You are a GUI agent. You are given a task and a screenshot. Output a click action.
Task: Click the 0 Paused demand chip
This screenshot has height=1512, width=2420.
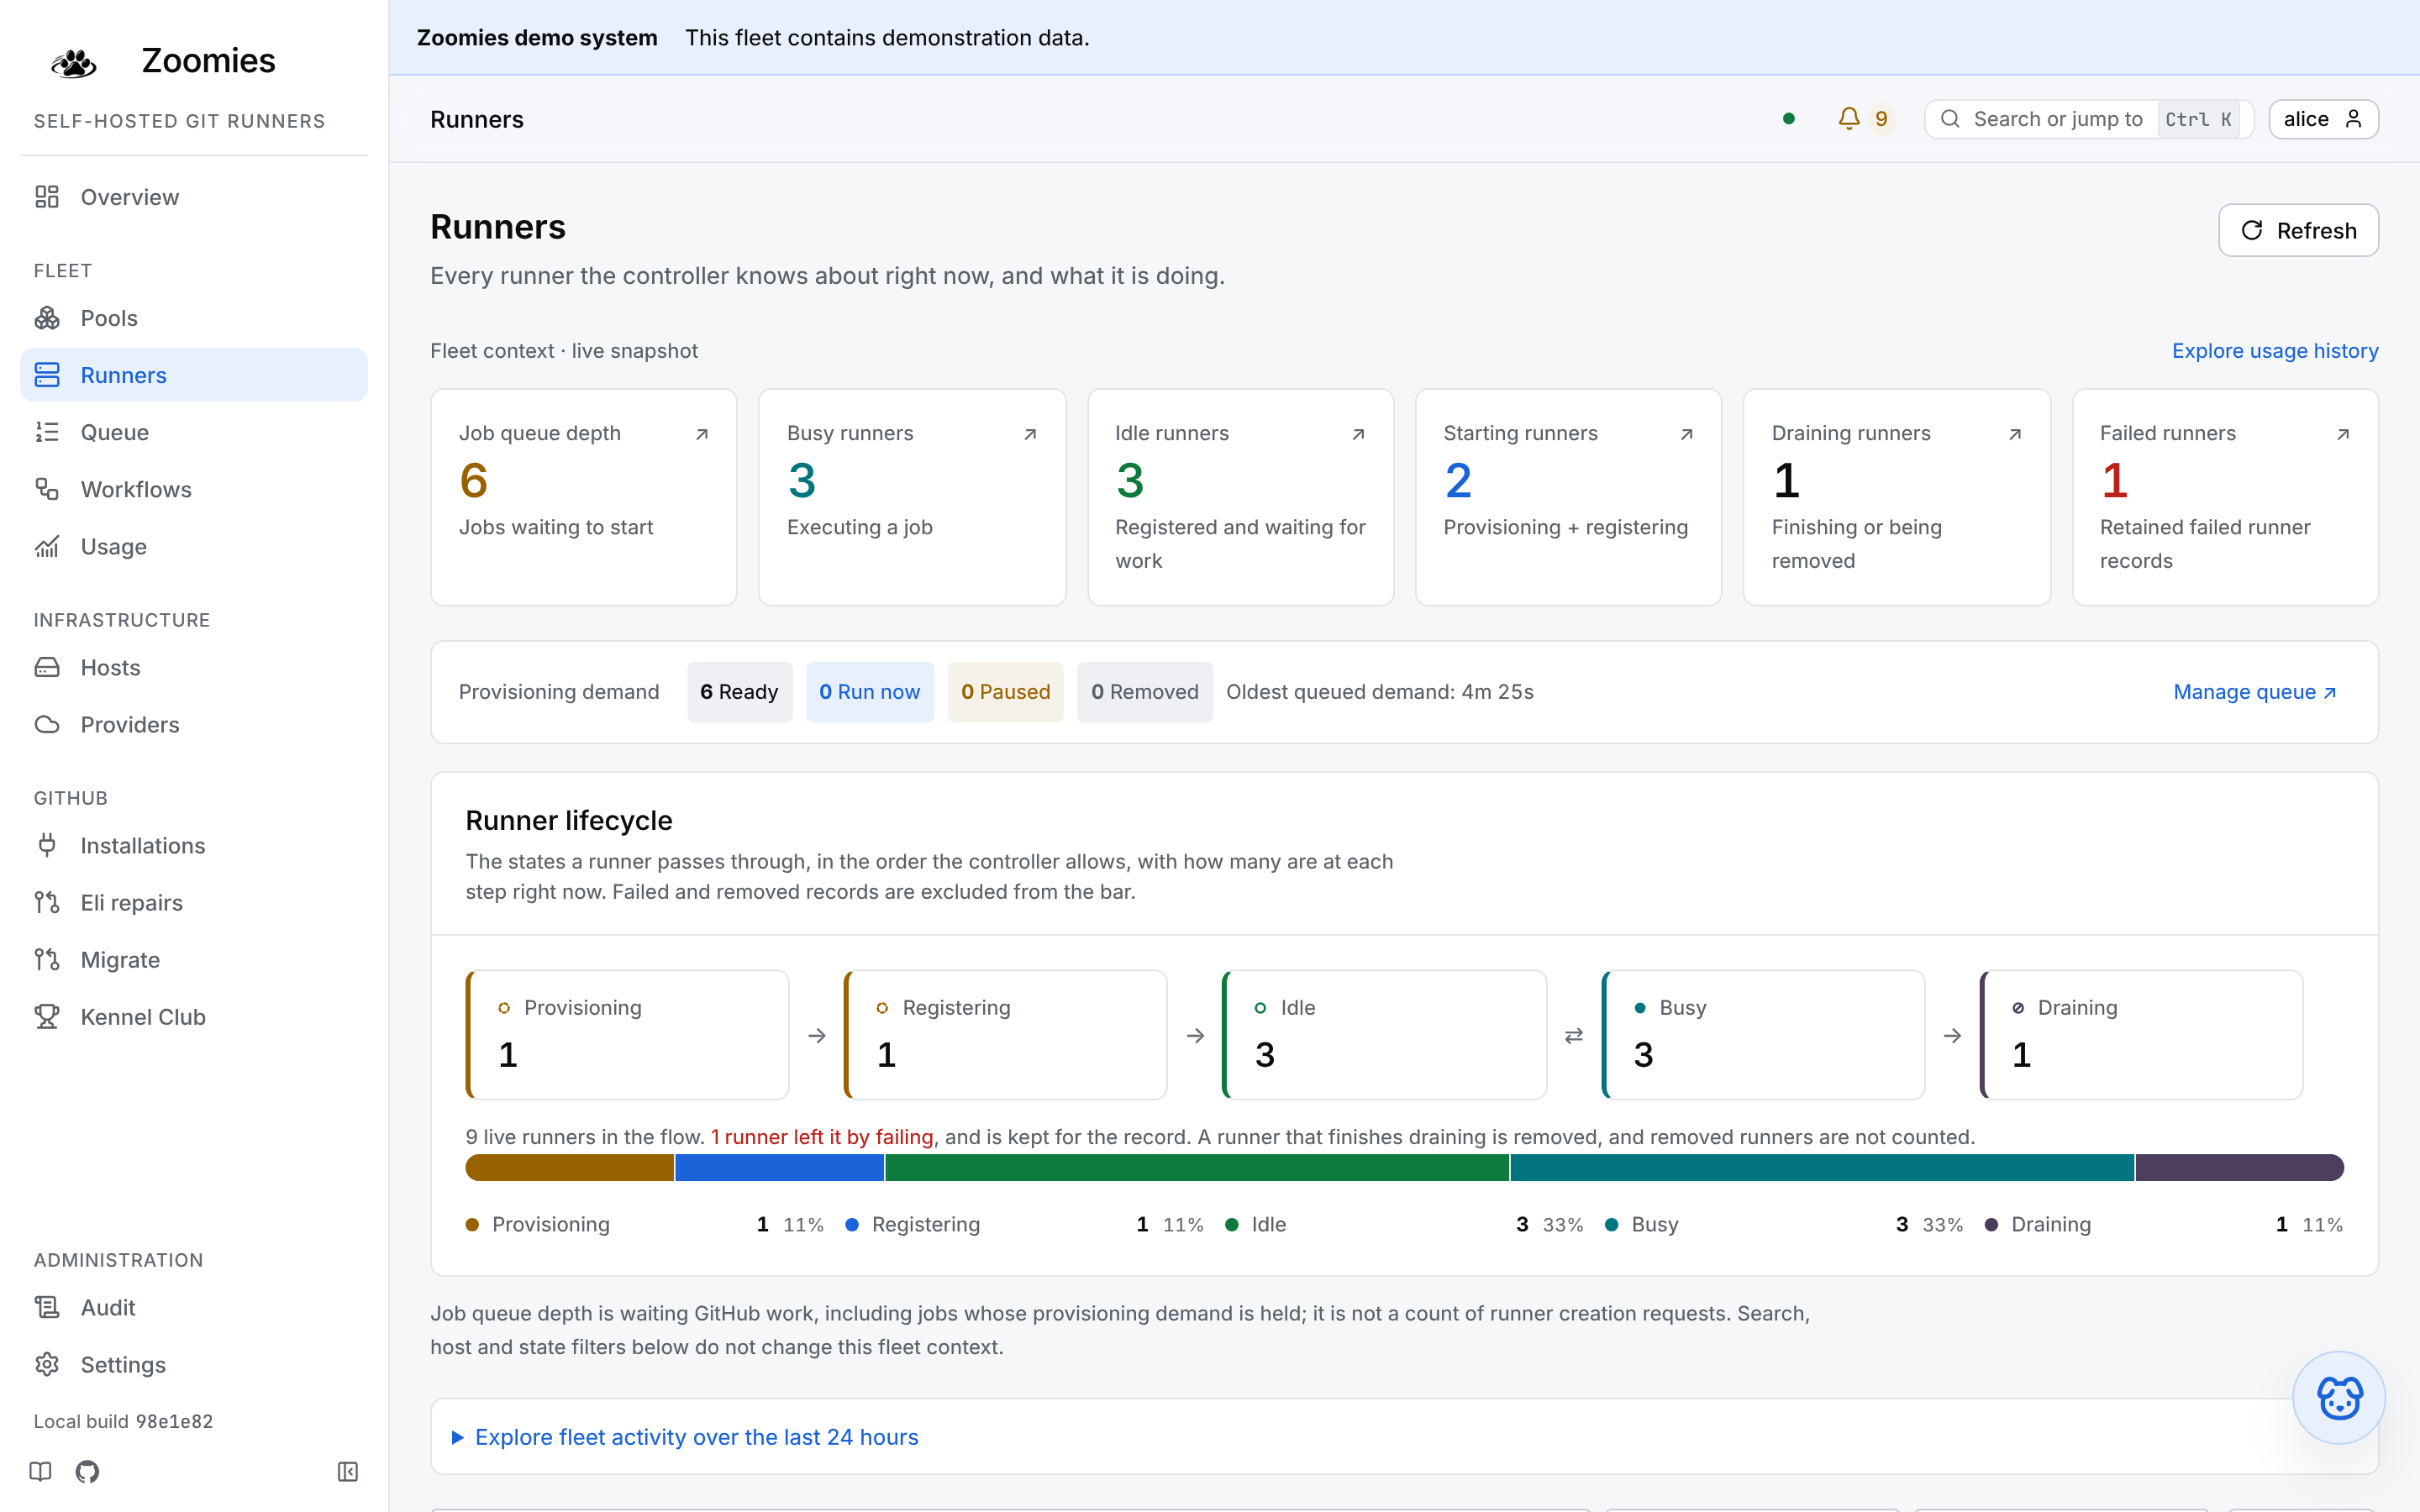tap(1005, 692)
